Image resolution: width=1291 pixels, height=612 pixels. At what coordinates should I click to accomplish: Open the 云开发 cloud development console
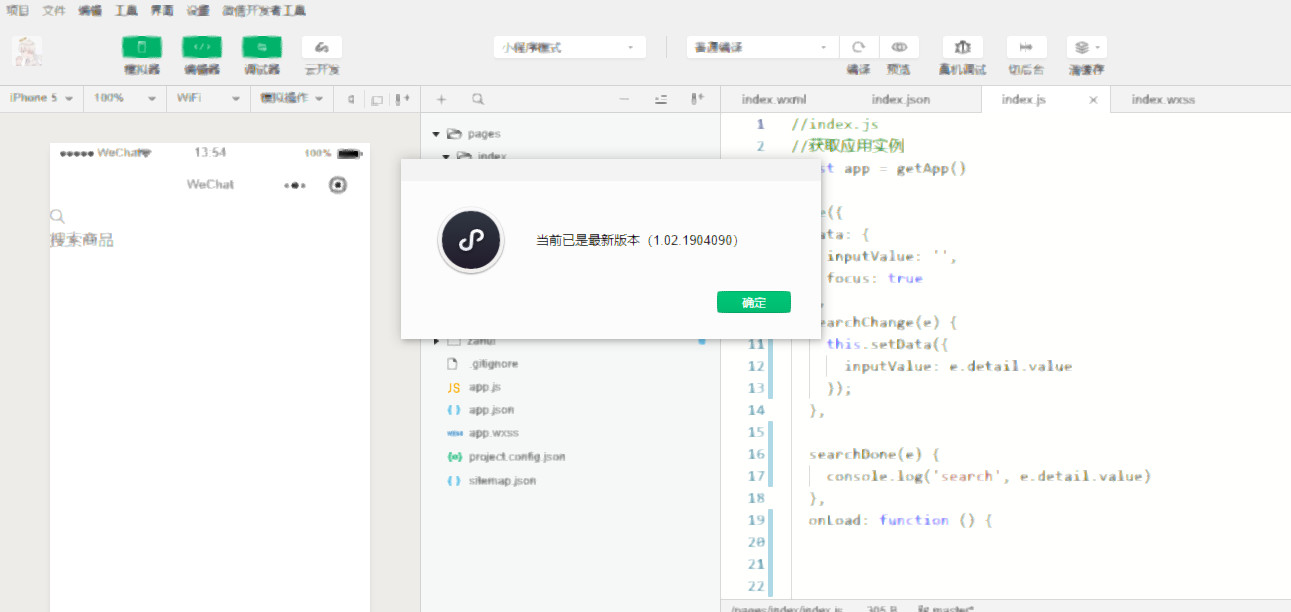click(322, 47)
